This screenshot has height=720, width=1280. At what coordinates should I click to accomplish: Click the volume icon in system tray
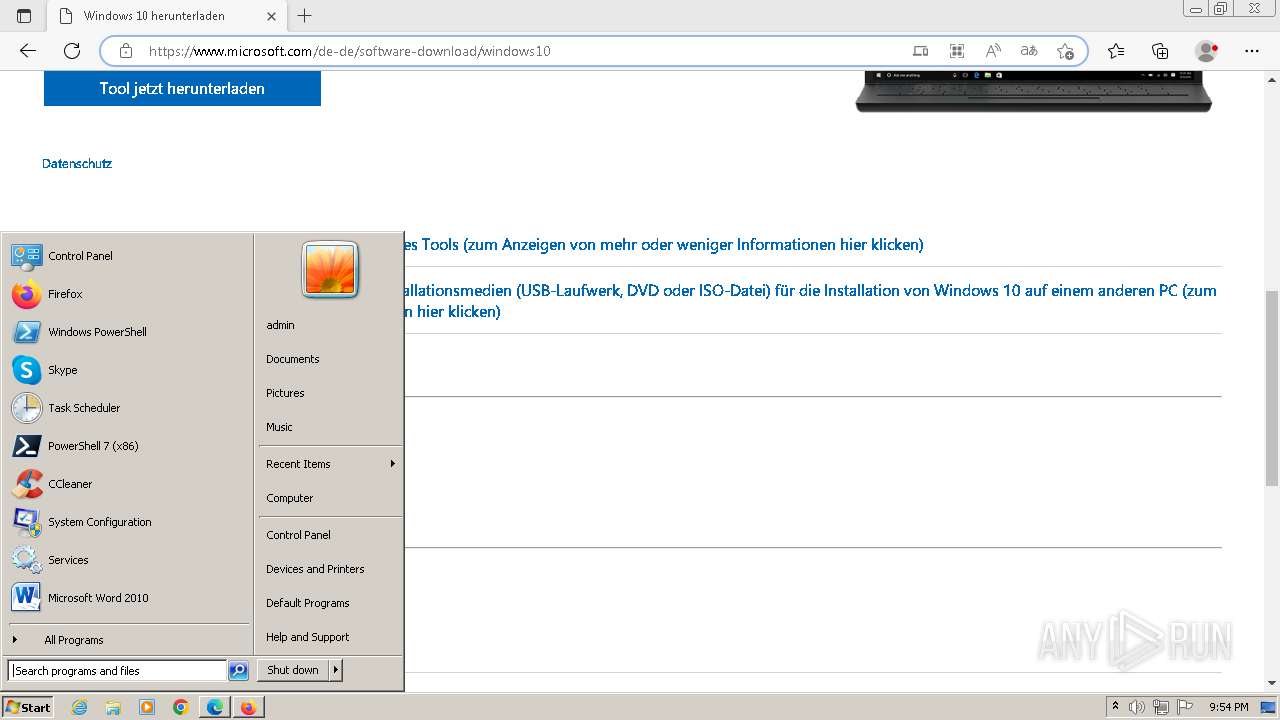pyautogui.click(x=1137, y=707)
